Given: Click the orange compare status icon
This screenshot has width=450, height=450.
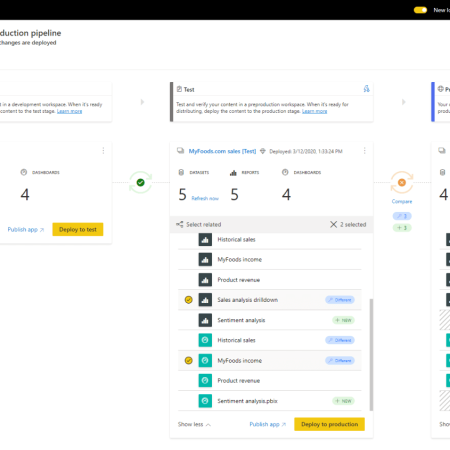Looking at the screenshot, I should (x=402, y=182).
